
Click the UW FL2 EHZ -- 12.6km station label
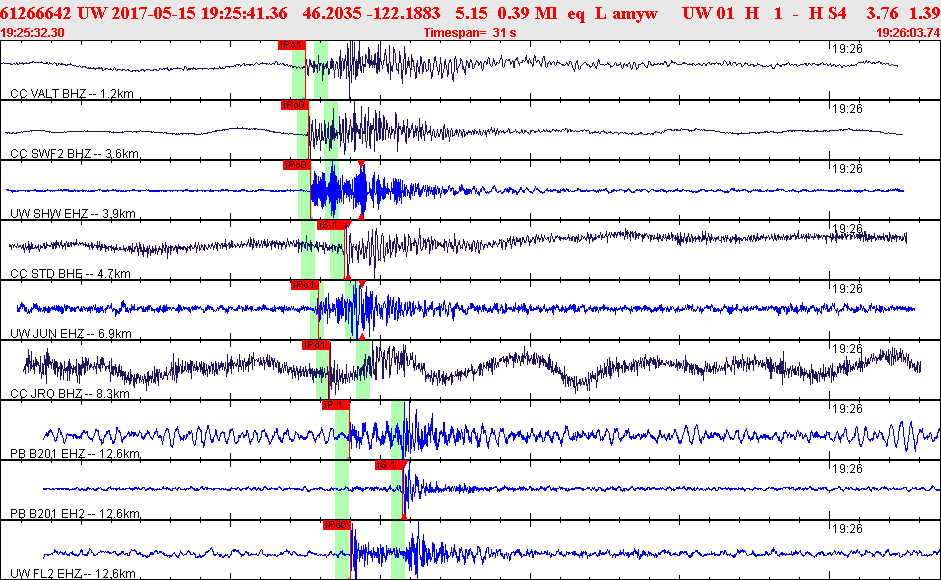[x=73, y=574]
